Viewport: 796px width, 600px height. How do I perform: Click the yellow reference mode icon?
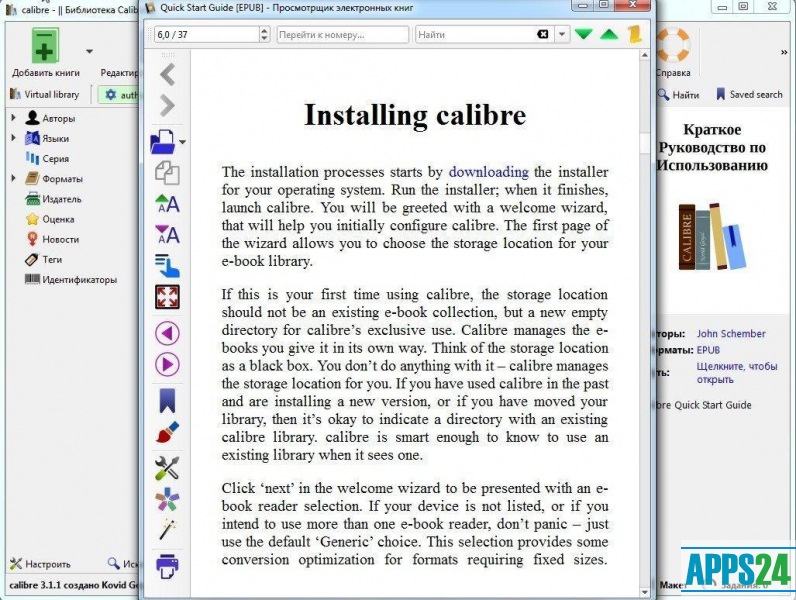pyautogui.click(x=635, y=34)
